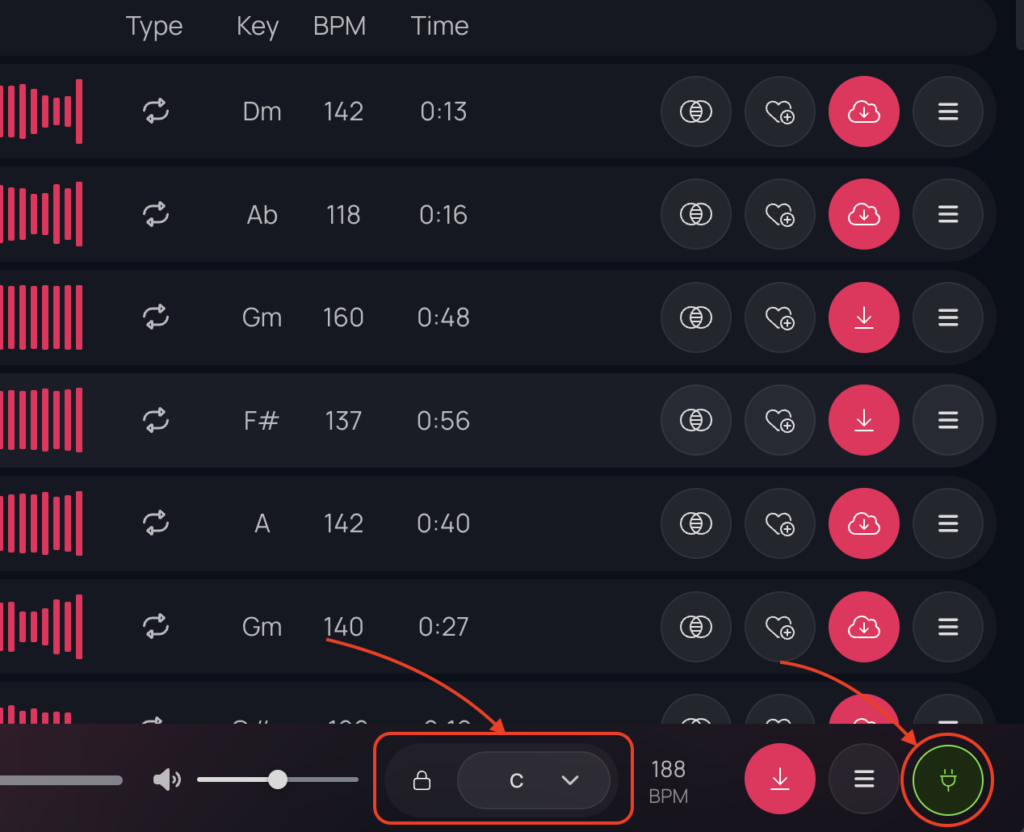The image size is (1024, 832).
Task: Sort by the BPM column header
Action: coord(339,27)
